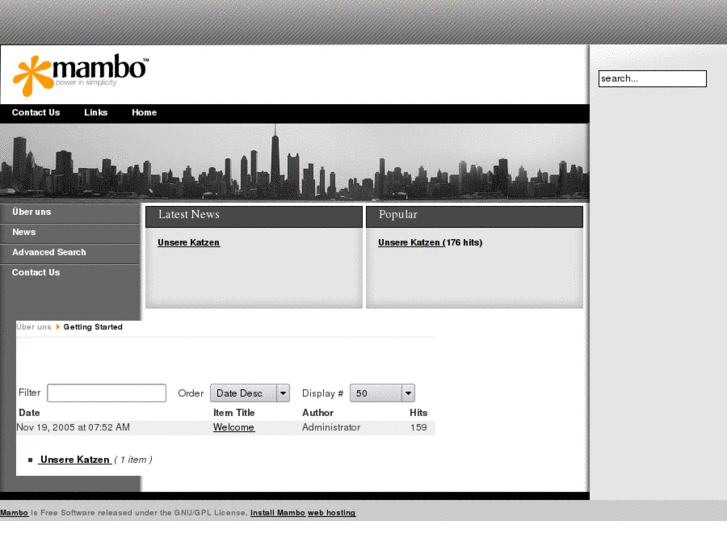Go to Home in the top menu bar
Image resolution: width=727 pixels, height=545 pixels.
(144, 113)
